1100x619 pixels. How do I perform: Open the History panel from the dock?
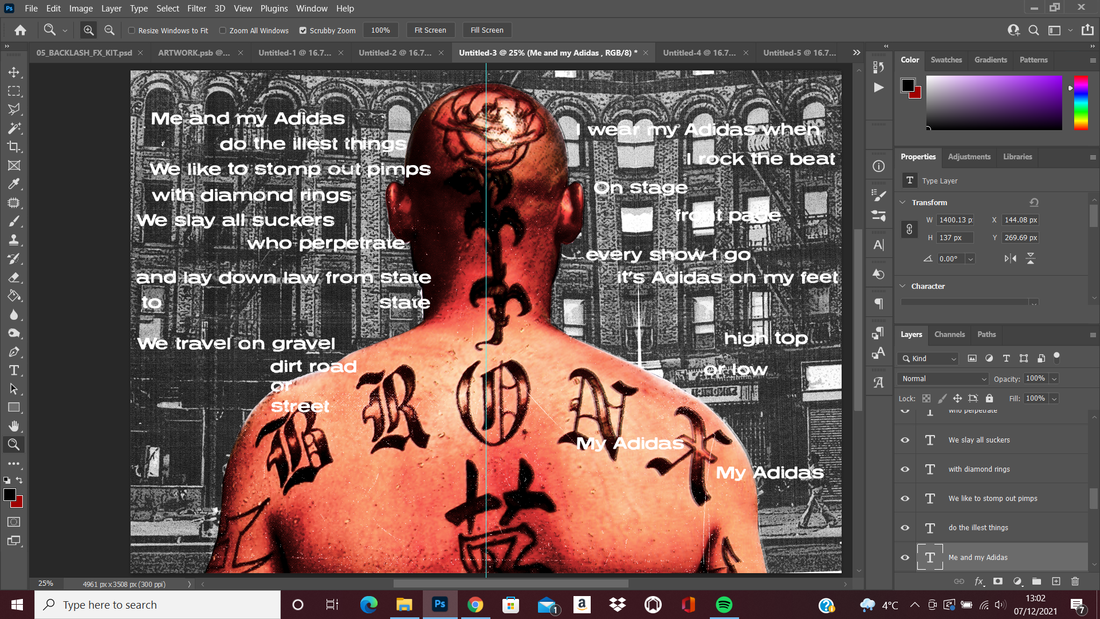coord(878,67)
